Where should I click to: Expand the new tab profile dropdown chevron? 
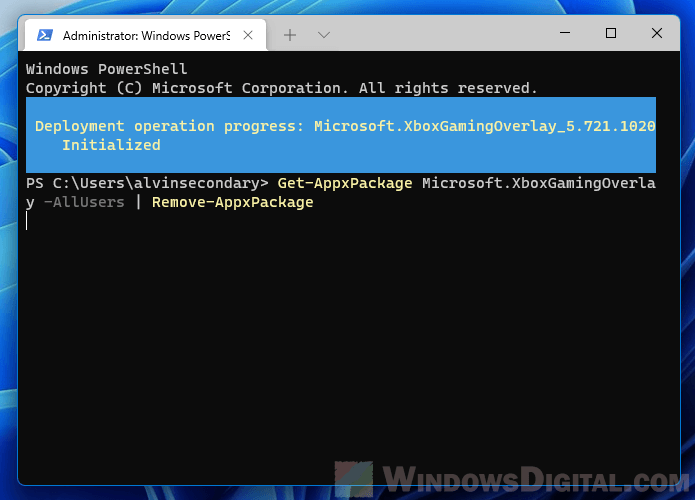tap(324, 35)
